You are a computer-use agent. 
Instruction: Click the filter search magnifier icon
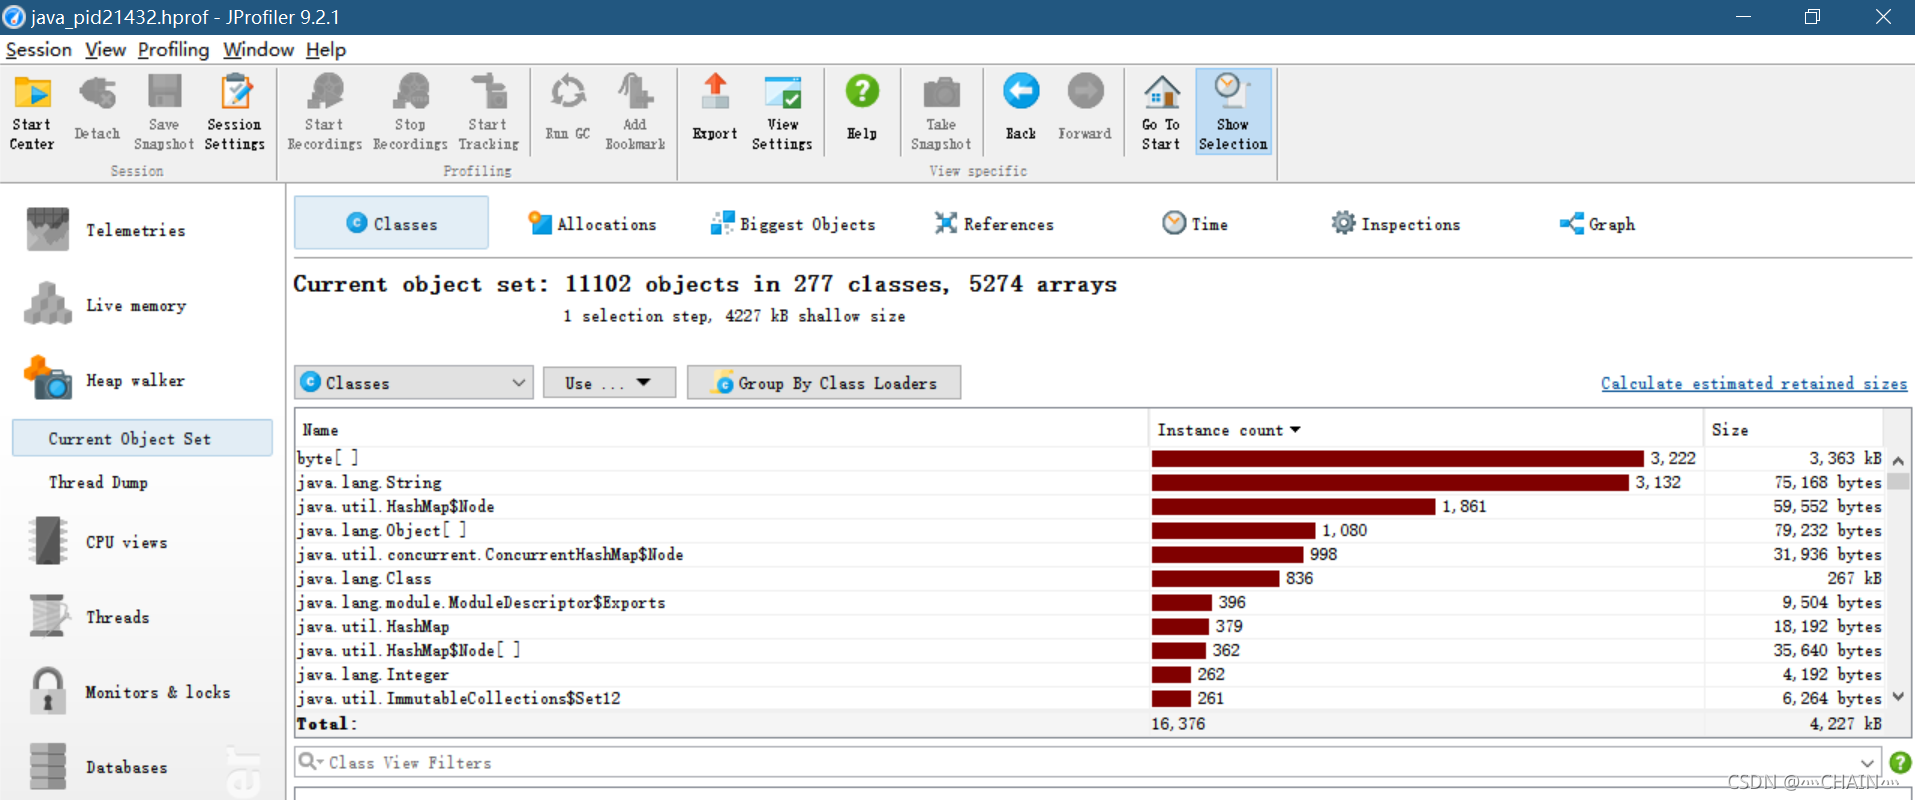(x=310, y=761)
